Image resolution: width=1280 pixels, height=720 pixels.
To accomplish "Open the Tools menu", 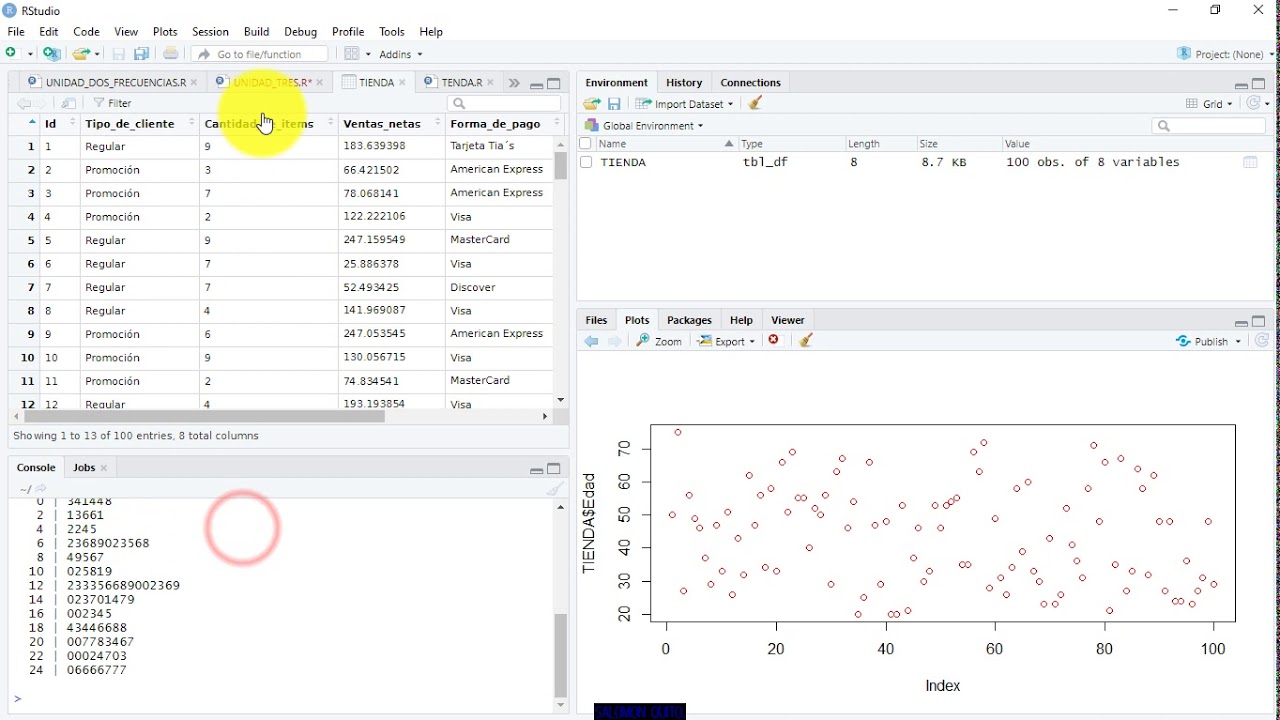I will pyautogui.click(x=392, y=32).
